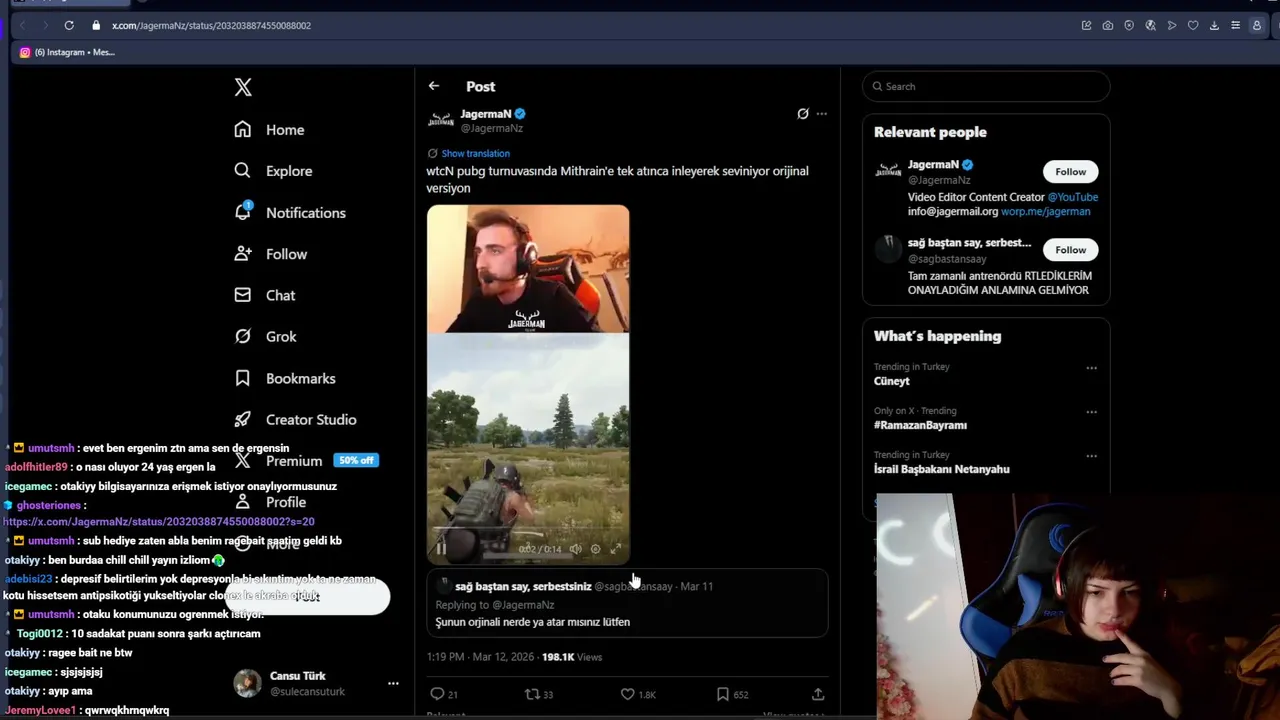Open the Cüneyt trending topic
Viewport: 1280px width, 720px height.
(891, 381)
